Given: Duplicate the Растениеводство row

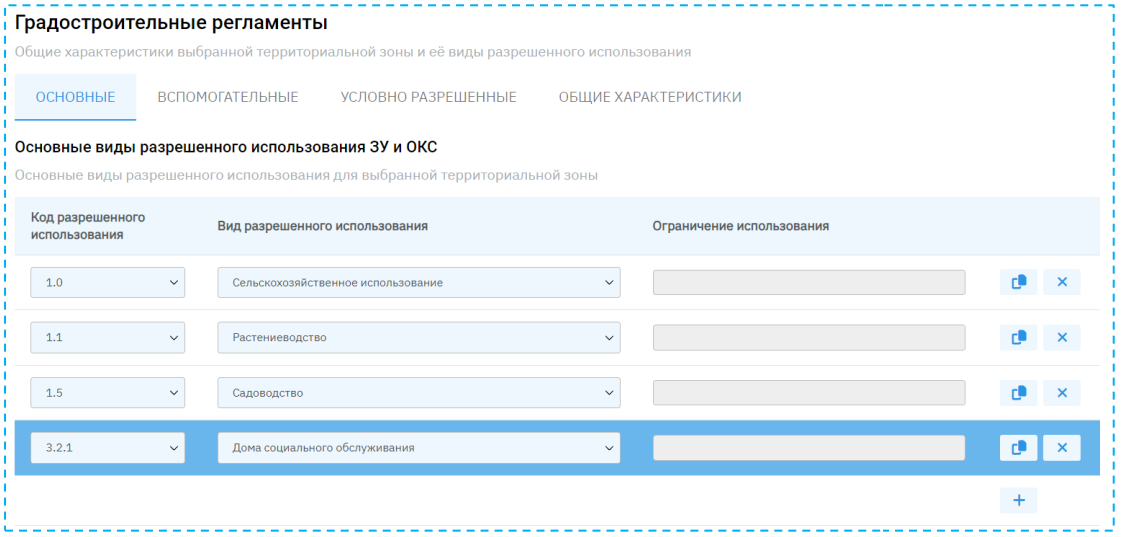Looking at the screenshot, I should click(x=1018, y=338).
